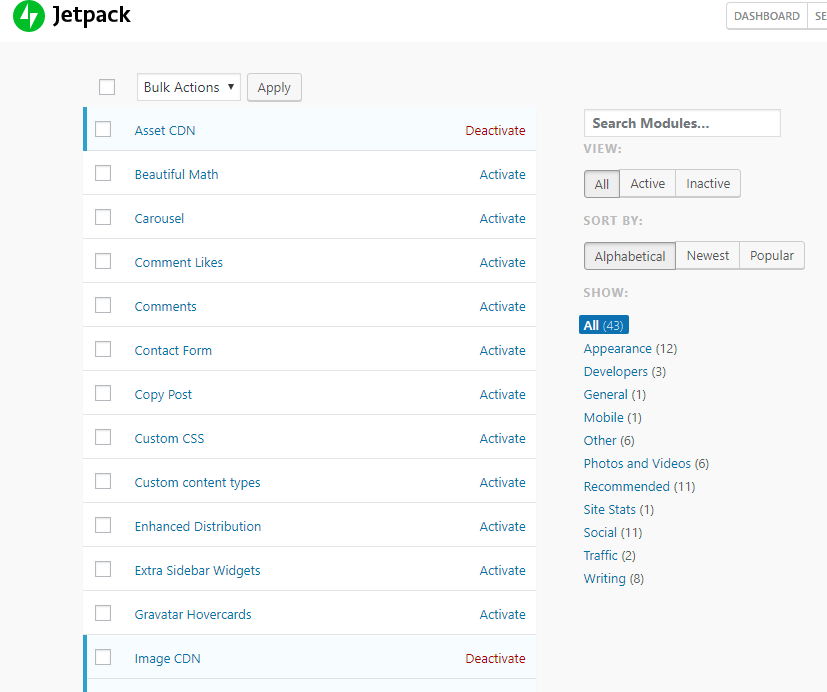Click in the Search Modules field
This screenshot has height=692, width=827.
(681, 123)
